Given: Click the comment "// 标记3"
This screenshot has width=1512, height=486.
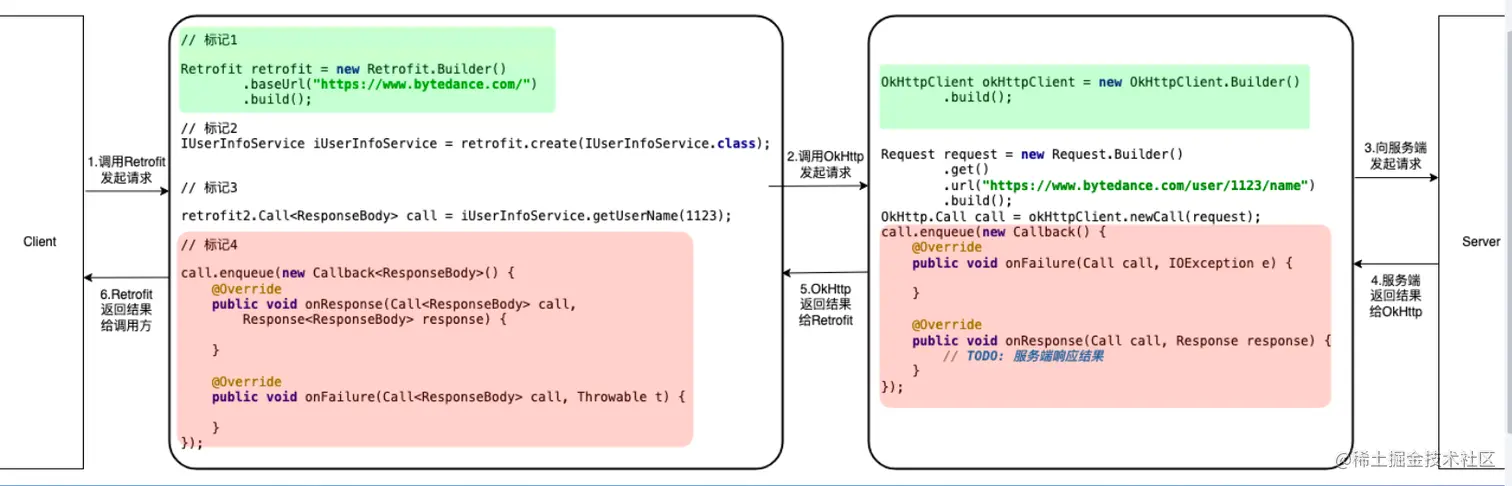Looking at the screenshot, I should tap(209, 187).
